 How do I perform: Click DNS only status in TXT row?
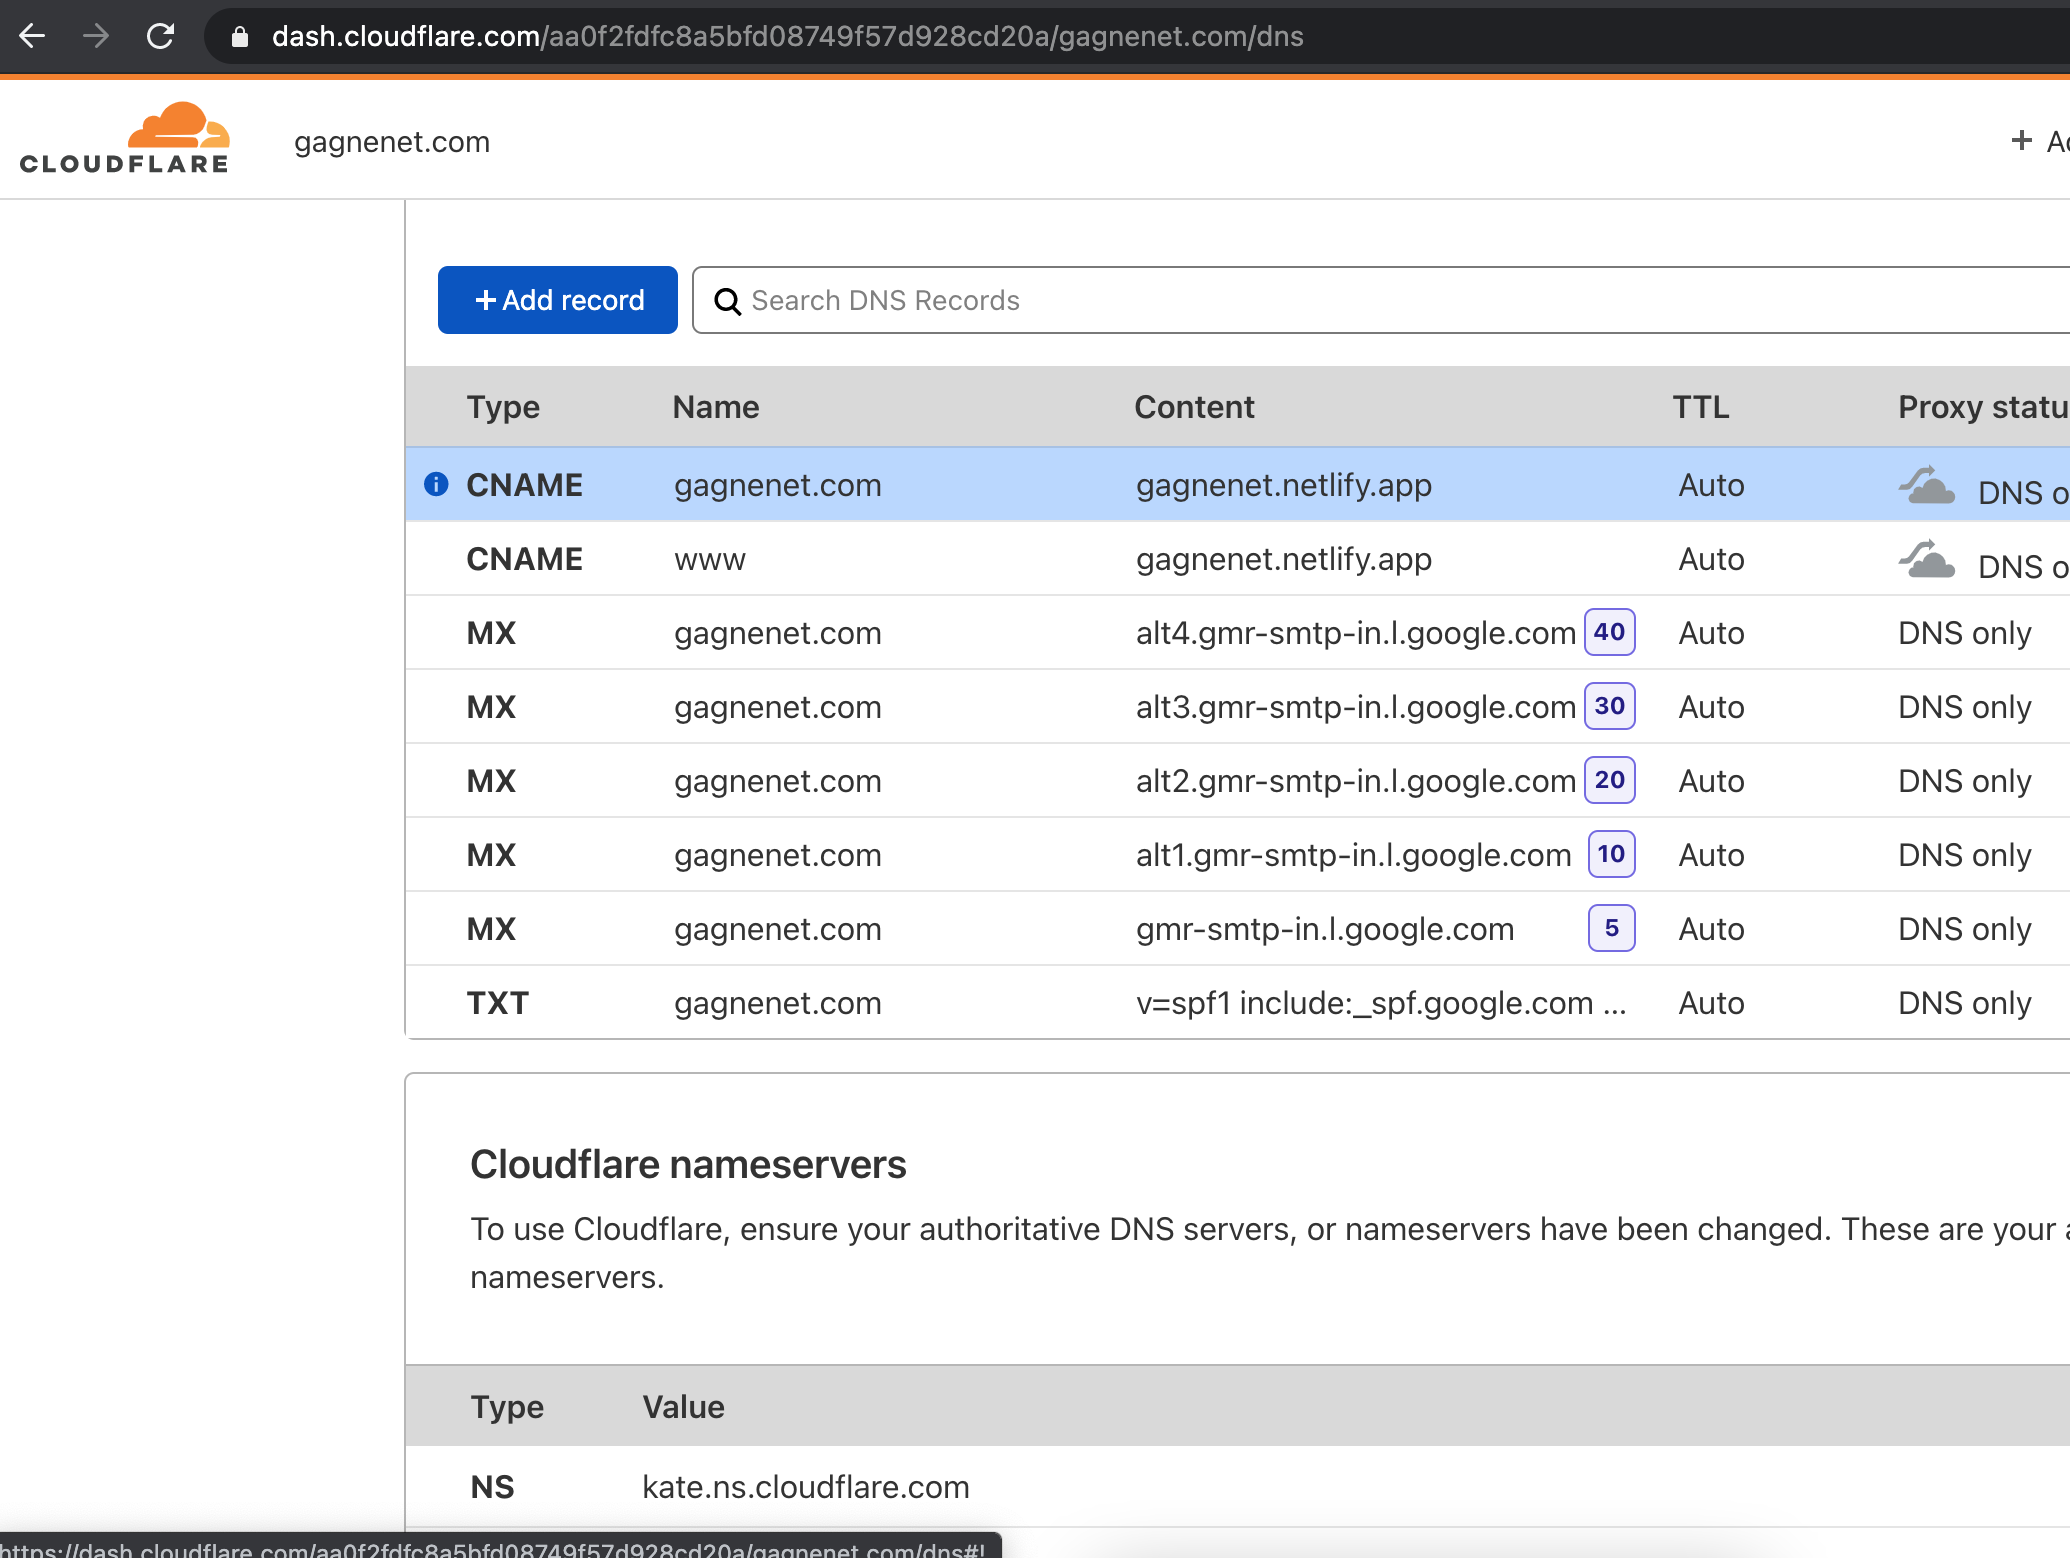tap(1965, 1003)
